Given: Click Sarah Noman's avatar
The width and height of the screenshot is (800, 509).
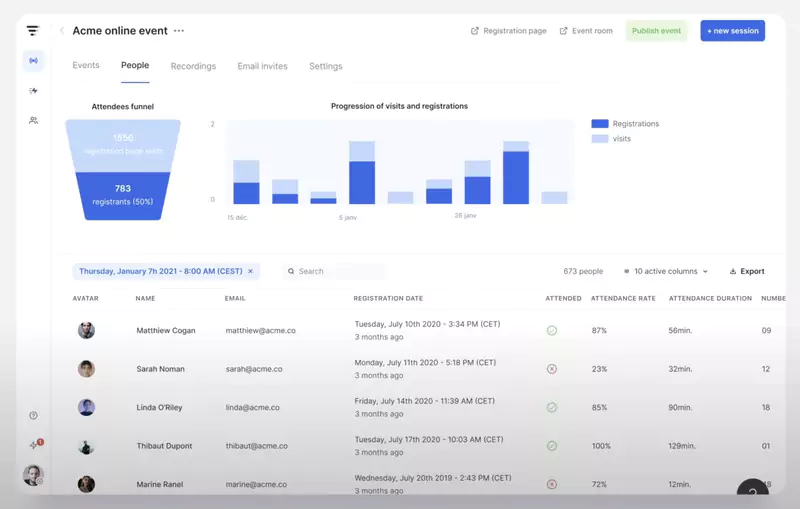Looking at the screenshot, I should [86, 369].
